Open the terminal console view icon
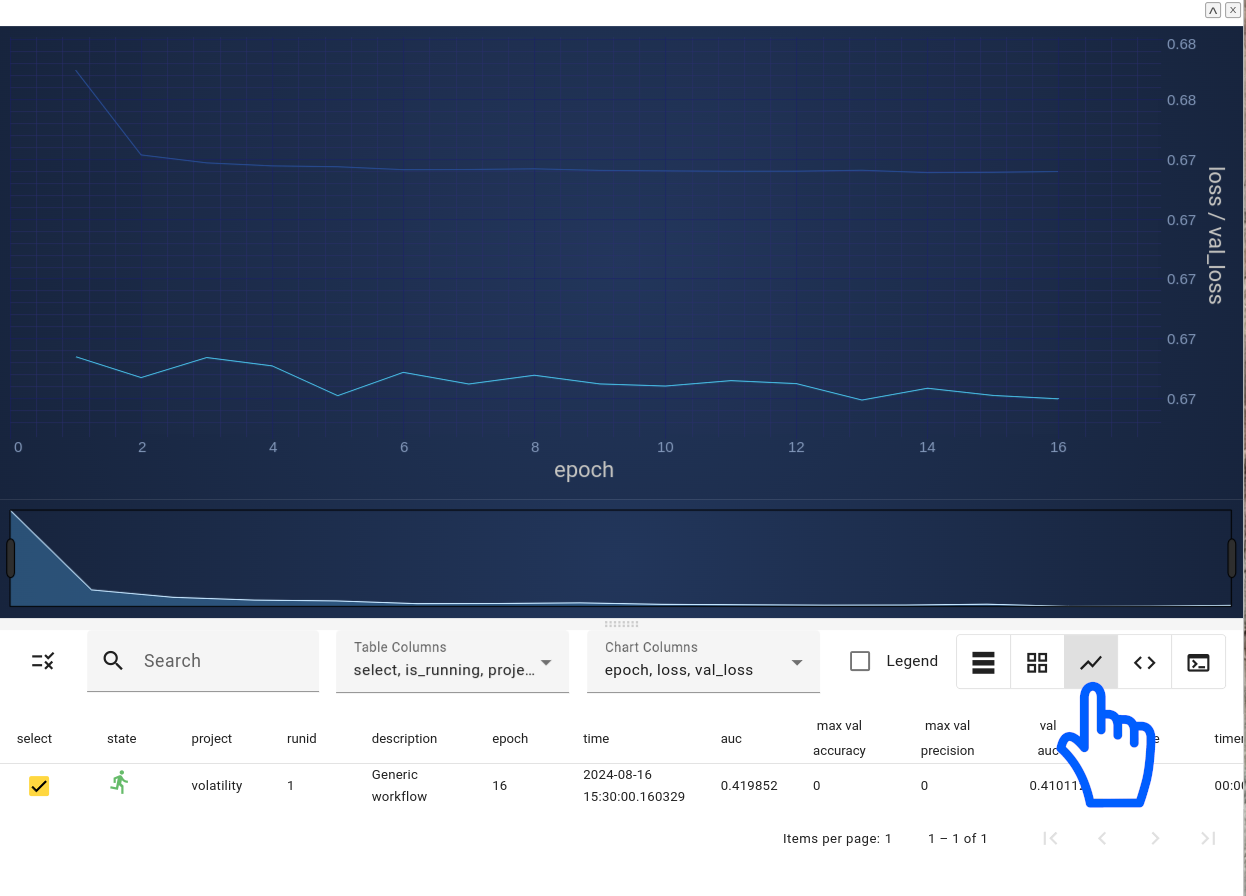Image resolution: width=1246 pixels, height=896 pixels. click(1198, 662)
